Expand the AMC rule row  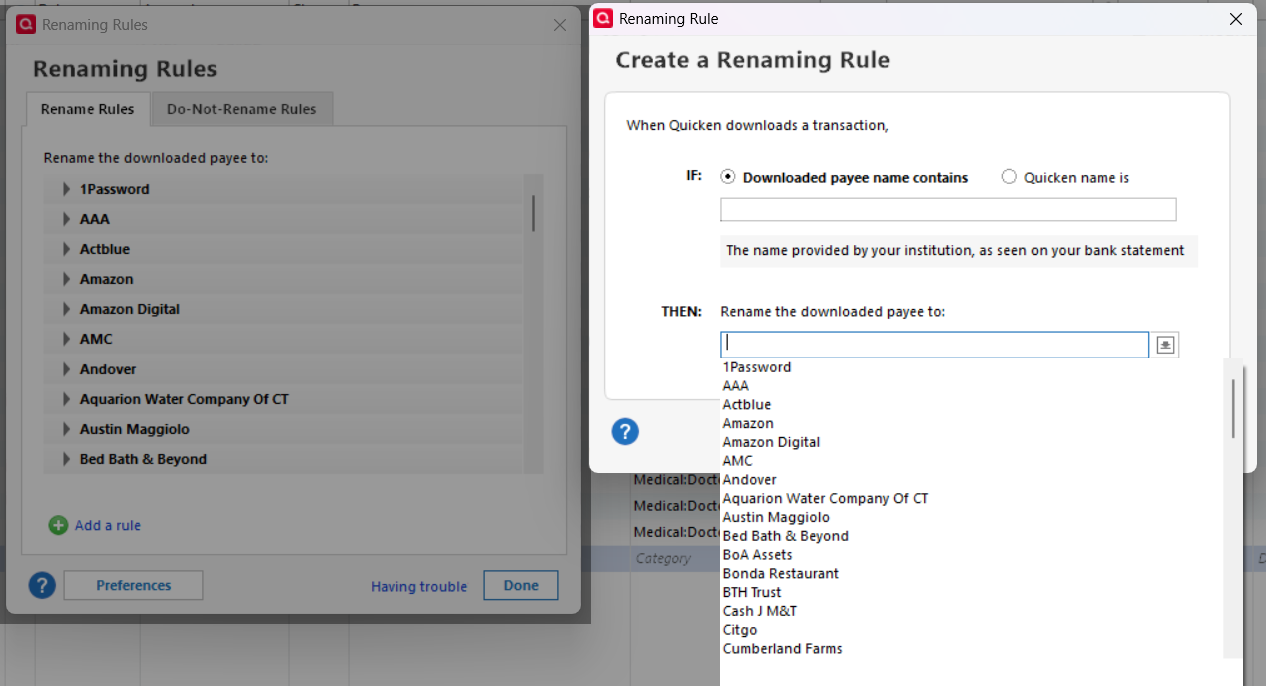click(67, 339)
